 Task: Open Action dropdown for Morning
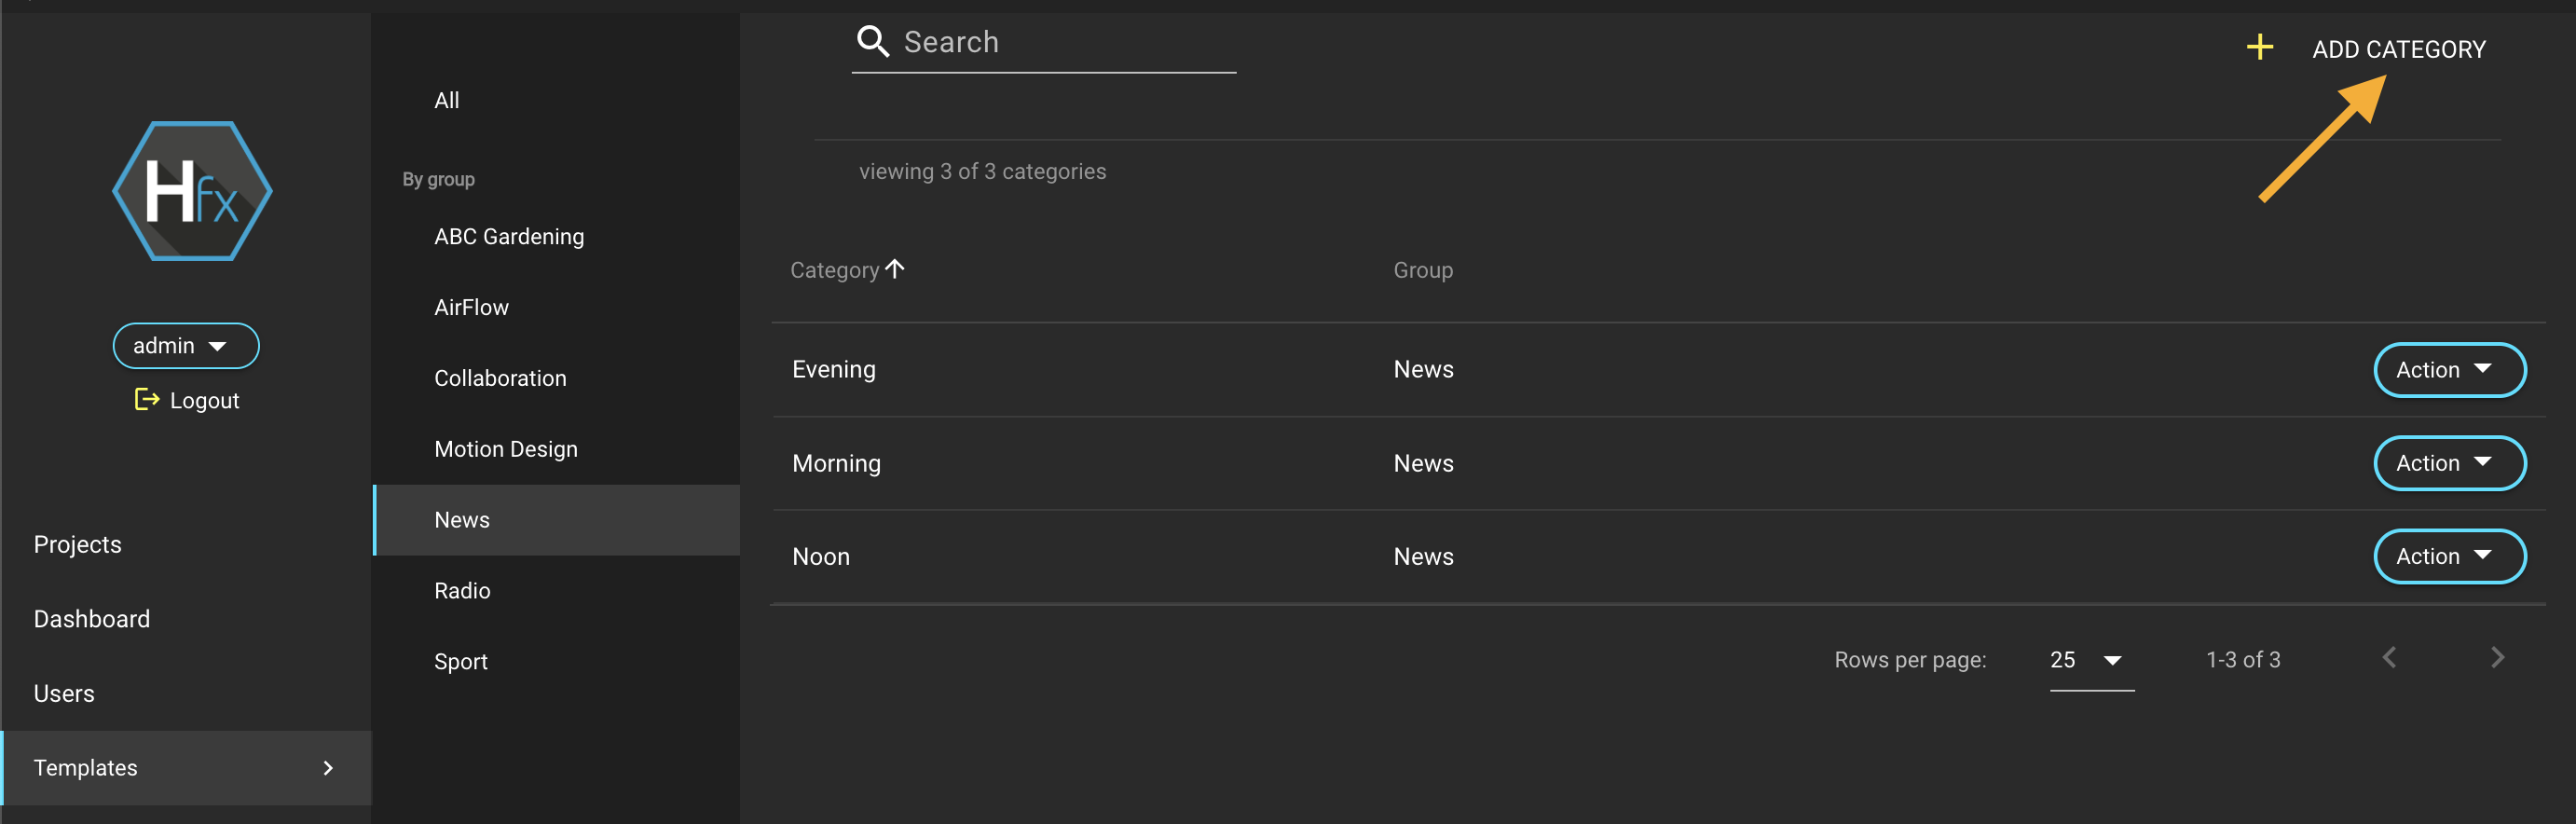(2448, 463)
